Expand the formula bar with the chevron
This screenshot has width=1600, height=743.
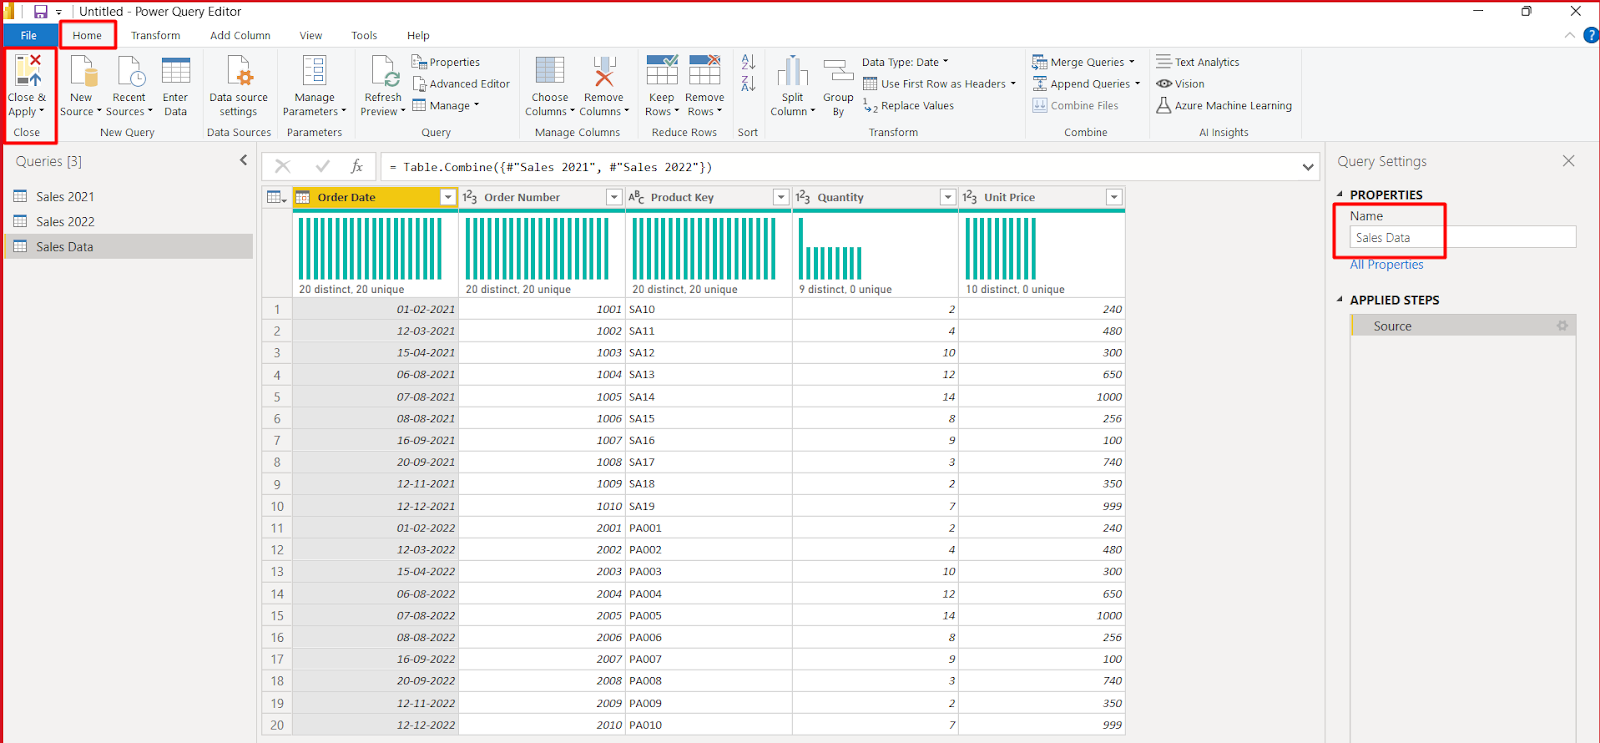tap(1308, 167)
